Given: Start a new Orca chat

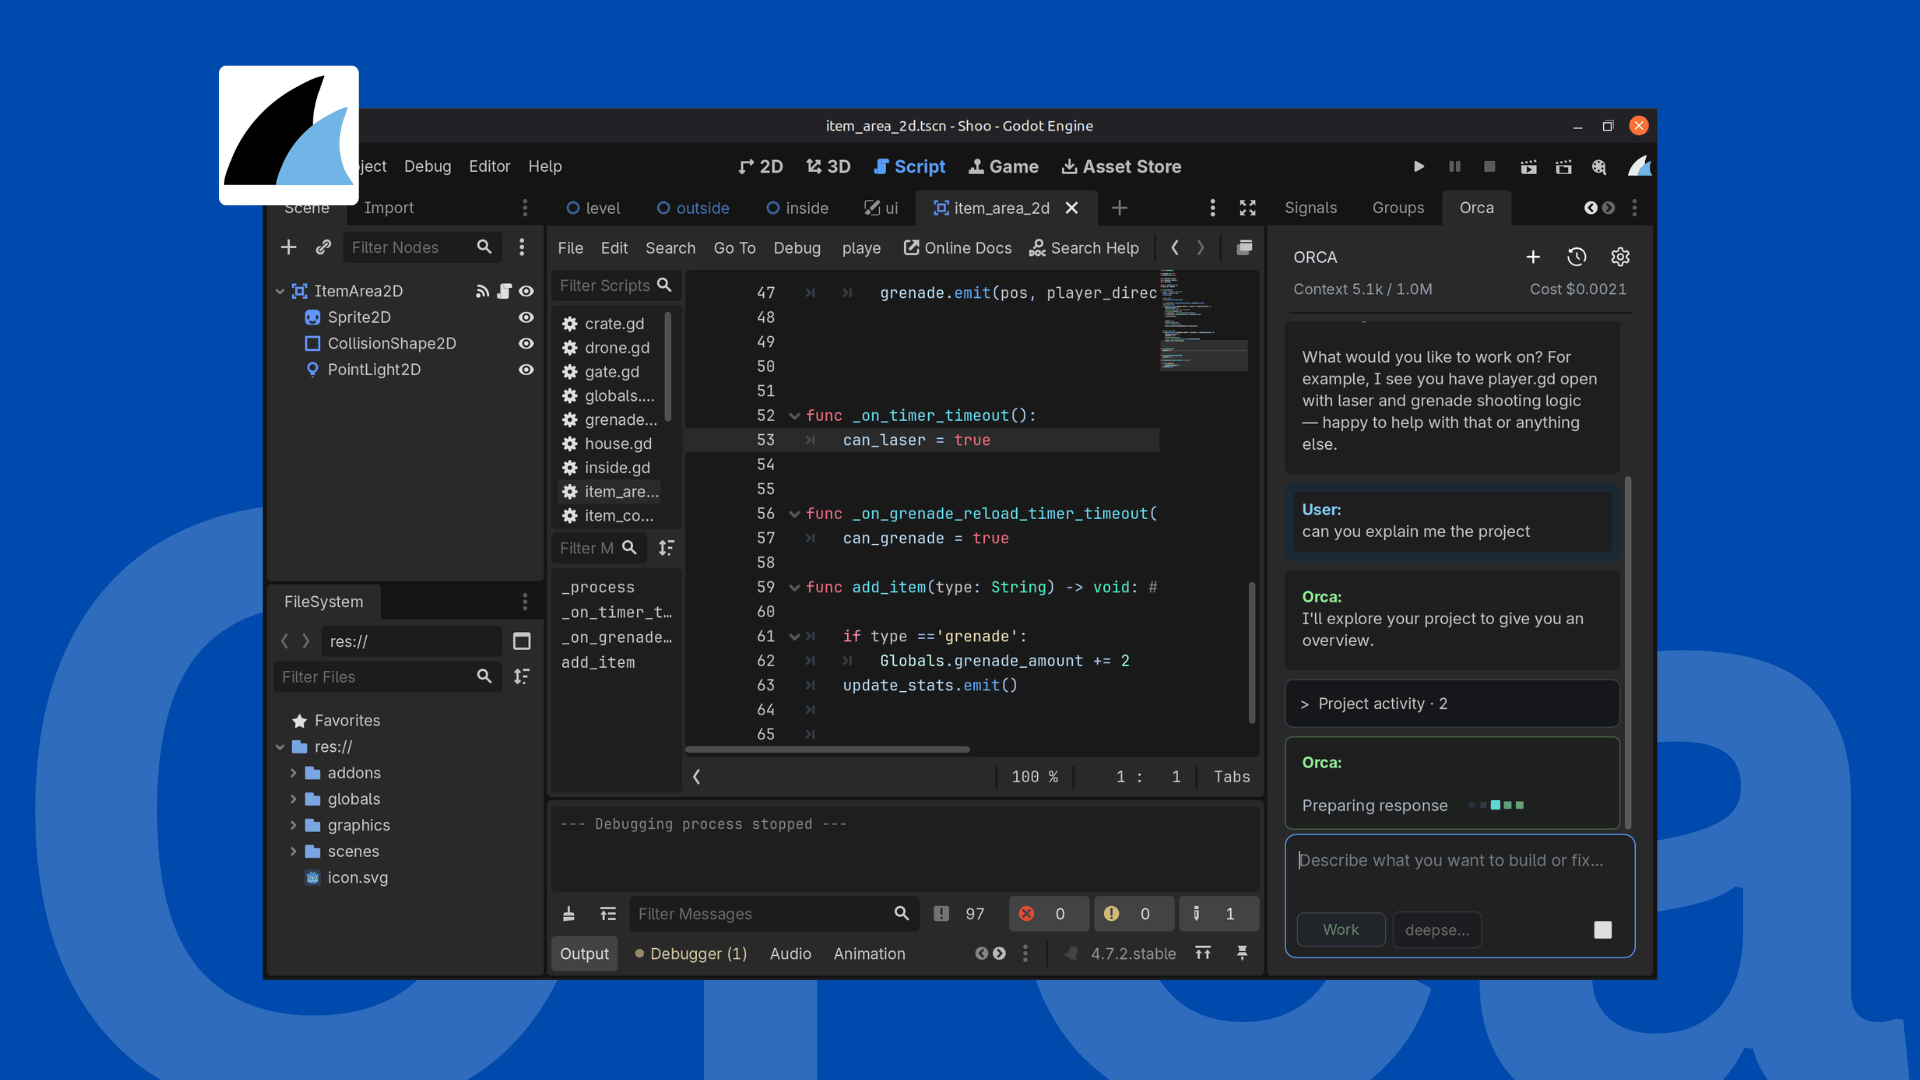Looking at the screenshot, I should click(1532, 257).
